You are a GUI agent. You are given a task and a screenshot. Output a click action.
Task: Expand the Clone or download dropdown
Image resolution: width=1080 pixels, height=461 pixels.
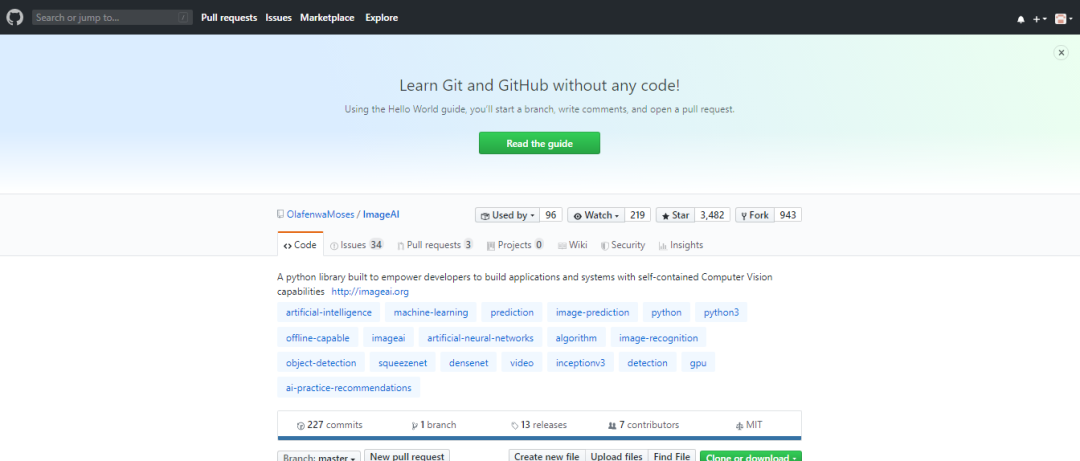751,456
